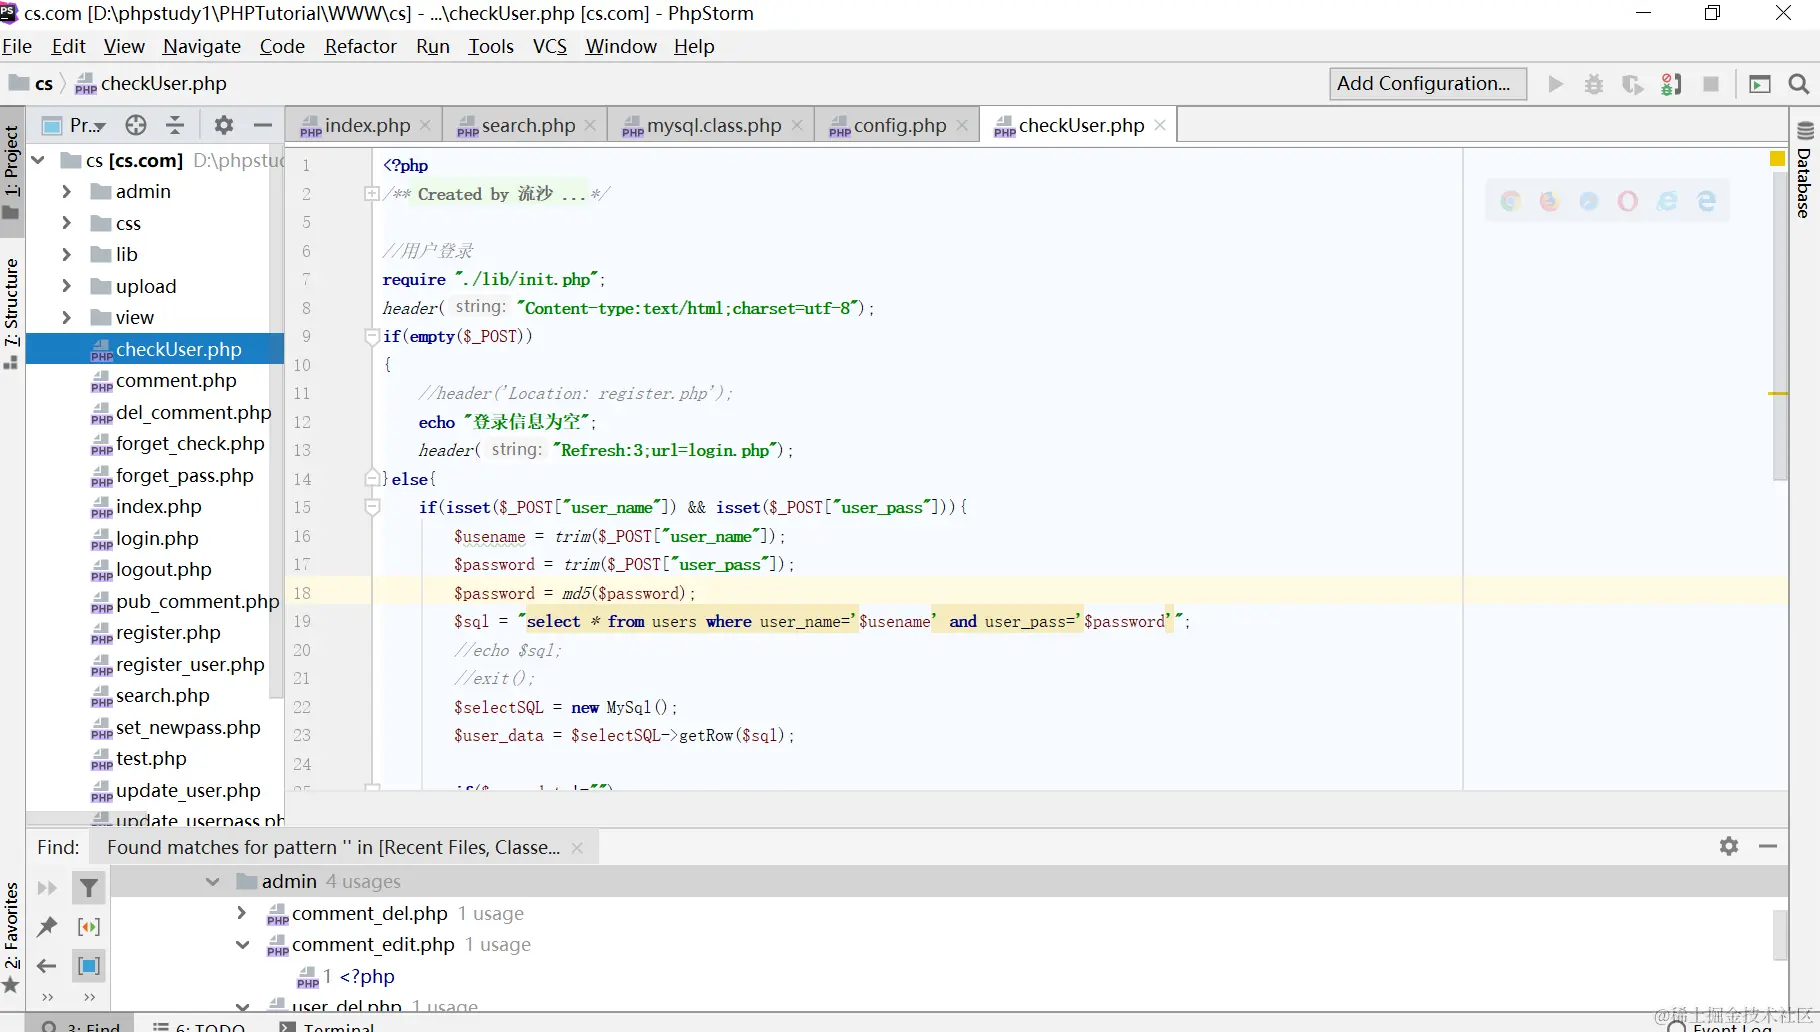The image size is (1820, 1032).
Task: Toggle the Group by bracket-arrows icon
Action: 89,927
